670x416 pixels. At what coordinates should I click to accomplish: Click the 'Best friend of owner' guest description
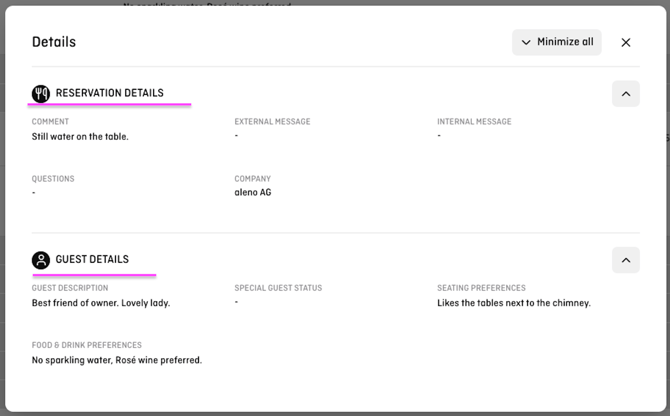point(101,303)
